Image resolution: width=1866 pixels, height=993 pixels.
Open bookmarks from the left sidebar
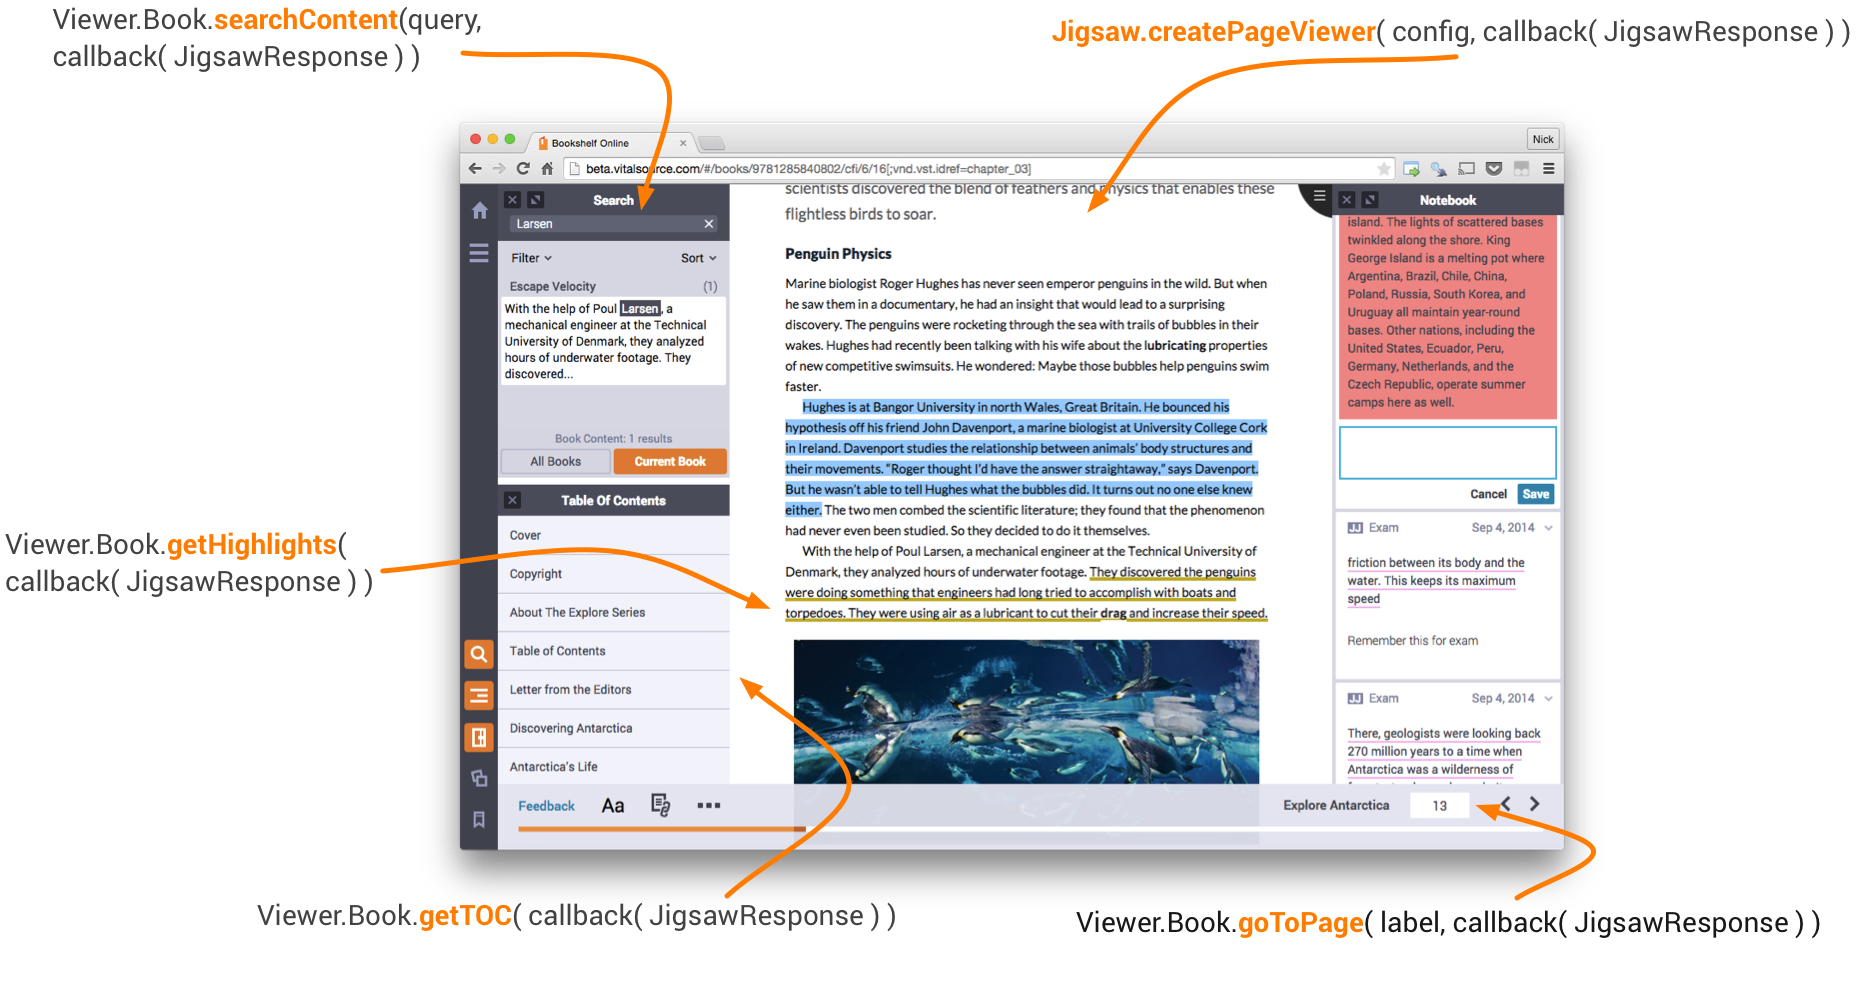(479, 820)
